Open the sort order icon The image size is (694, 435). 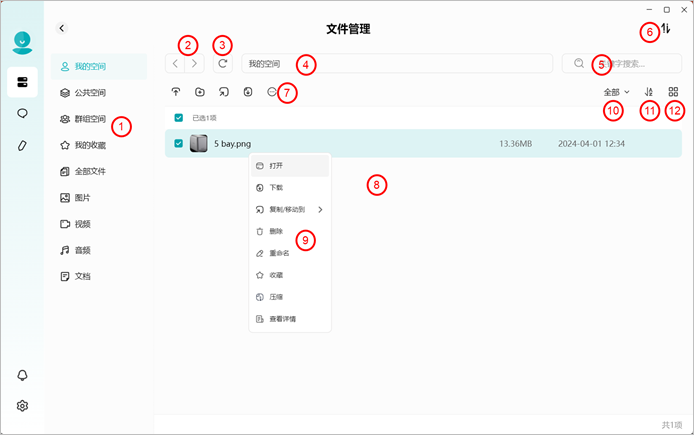coord(648,92)
